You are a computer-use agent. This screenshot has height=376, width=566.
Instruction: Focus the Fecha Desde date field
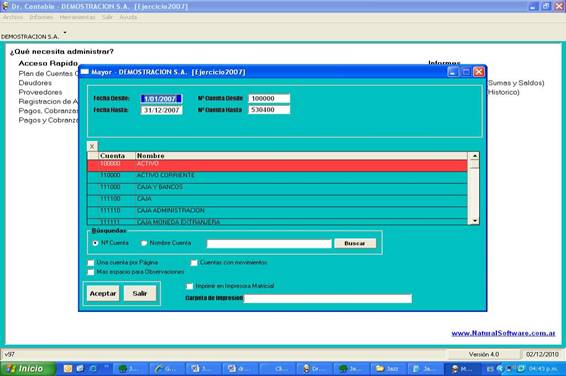(161, 99)
